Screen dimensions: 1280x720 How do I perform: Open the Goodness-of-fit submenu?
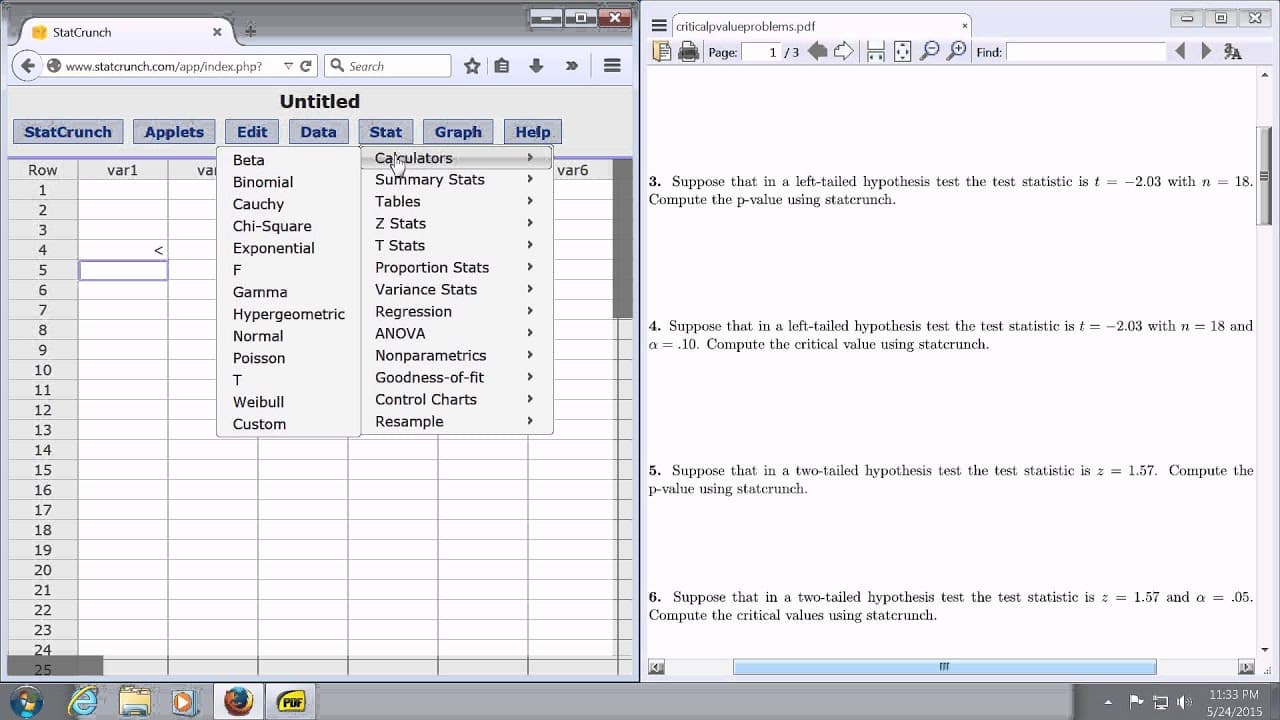[x=455, y=378]
